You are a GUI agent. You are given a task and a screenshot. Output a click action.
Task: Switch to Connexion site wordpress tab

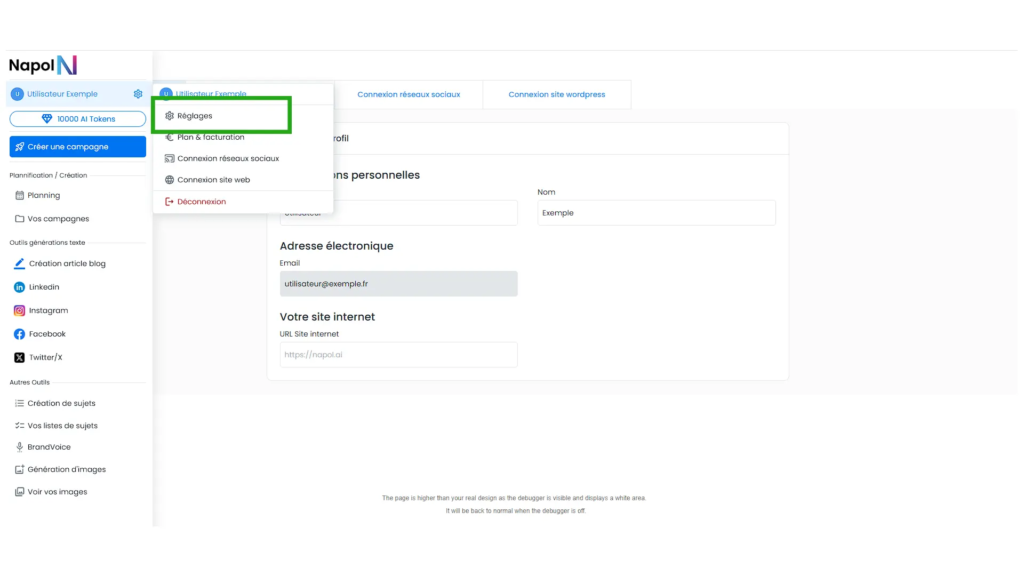point(556,95)
